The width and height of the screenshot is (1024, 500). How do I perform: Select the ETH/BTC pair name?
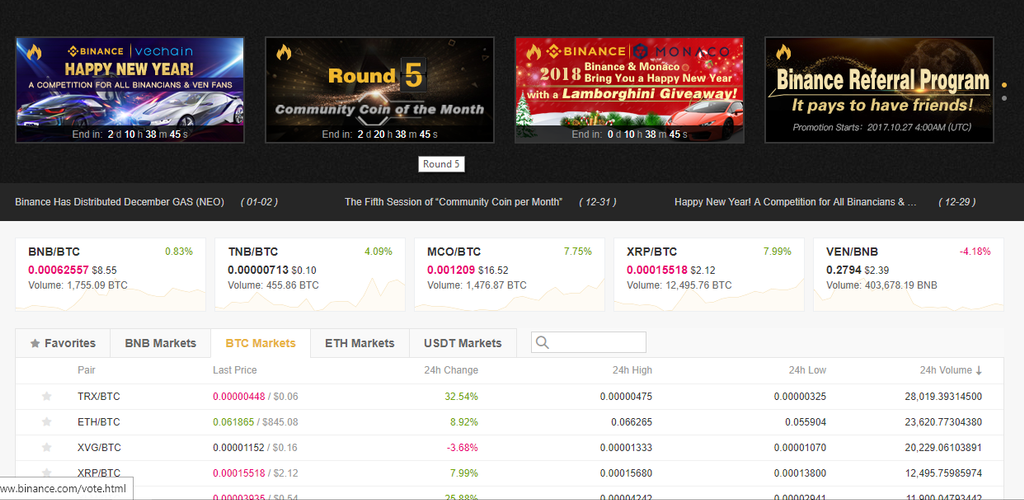[x=99, y=422]
